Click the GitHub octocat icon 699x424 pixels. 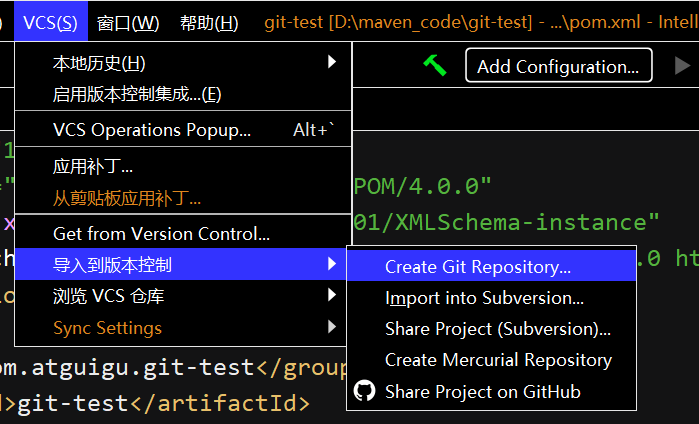click(x=365, y=391)
